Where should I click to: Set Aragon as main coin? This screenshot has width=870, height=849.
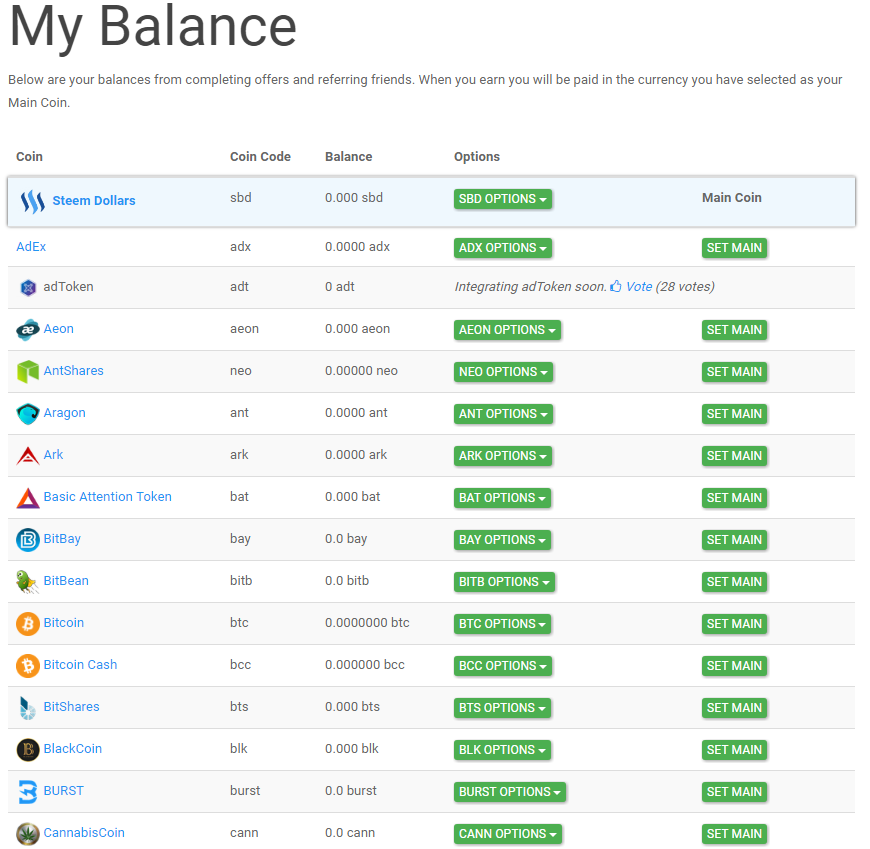tap(734, 415)
